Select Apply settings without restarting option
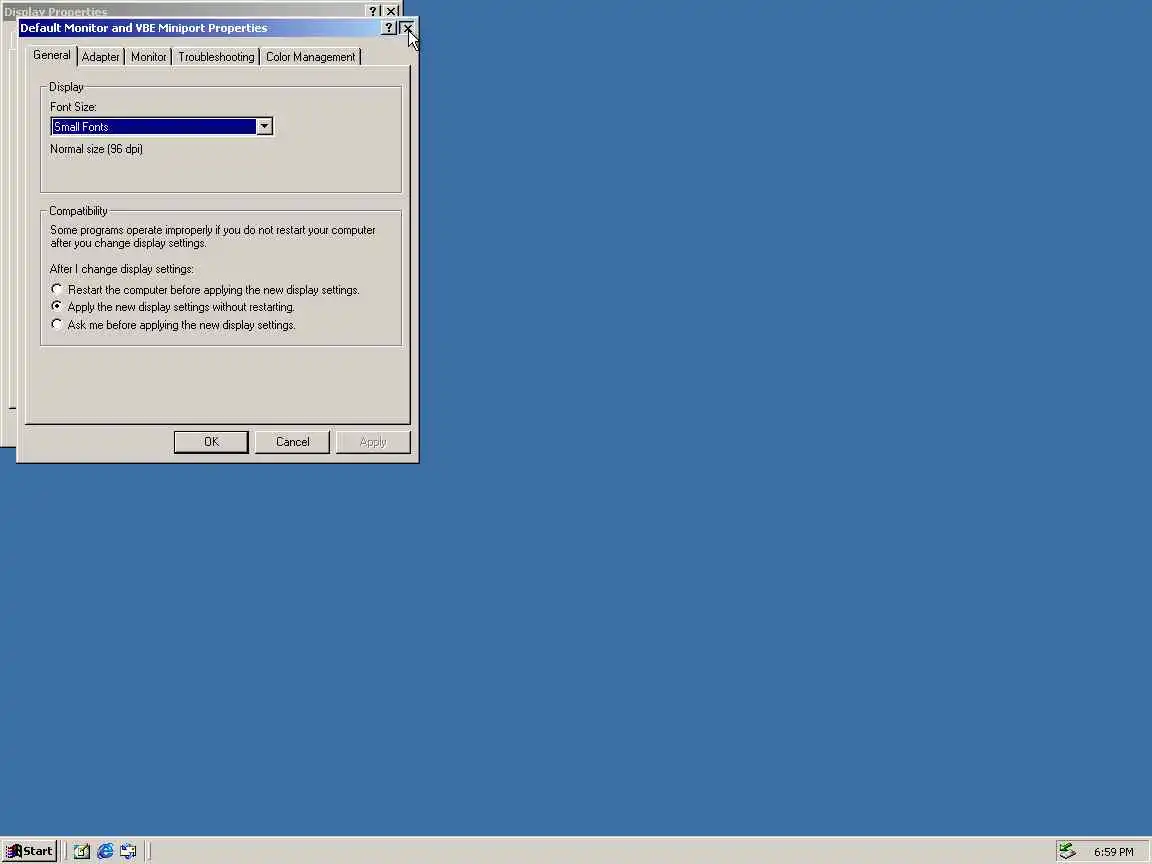 (x=173, y=307)
